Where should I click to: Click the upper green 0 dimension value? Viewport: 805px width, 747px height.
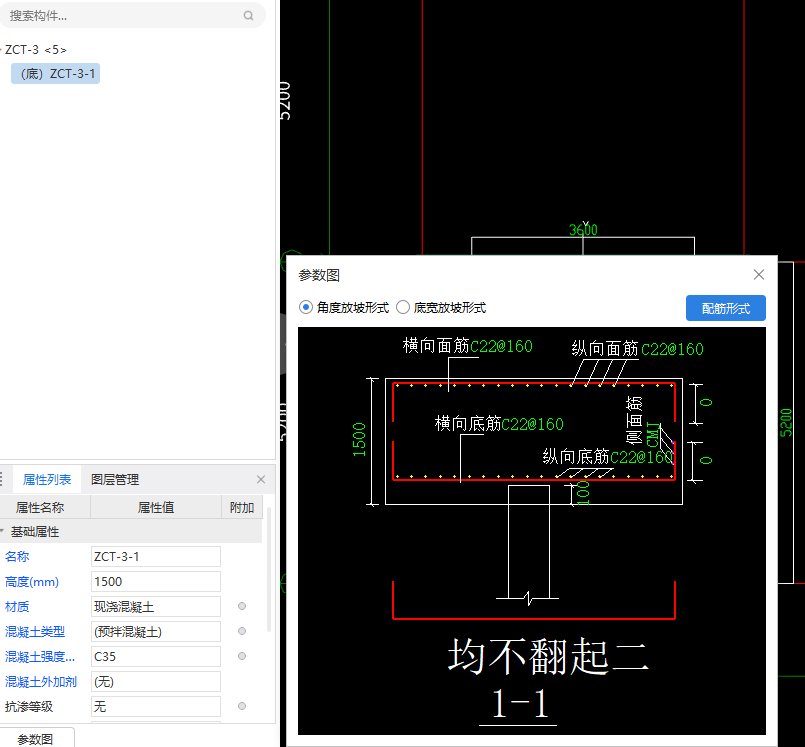[706, 403]
